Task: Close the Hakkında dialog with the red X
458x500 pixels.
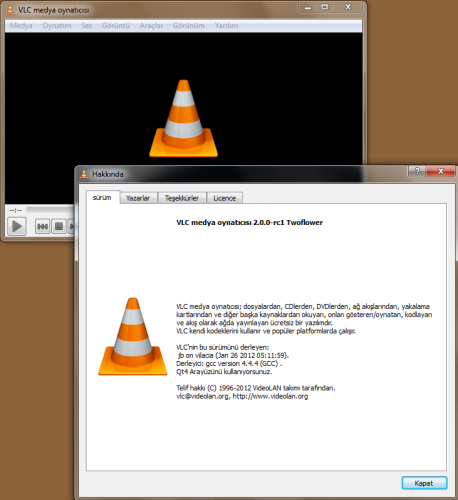Action: click(x=440, y=171)
